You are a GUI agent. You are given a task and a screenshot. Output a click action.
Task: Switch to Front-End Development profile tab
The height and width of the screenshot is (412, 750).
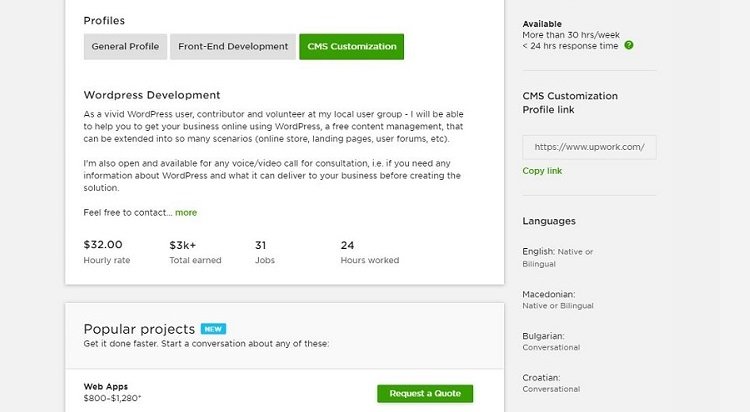click(233, 46)
